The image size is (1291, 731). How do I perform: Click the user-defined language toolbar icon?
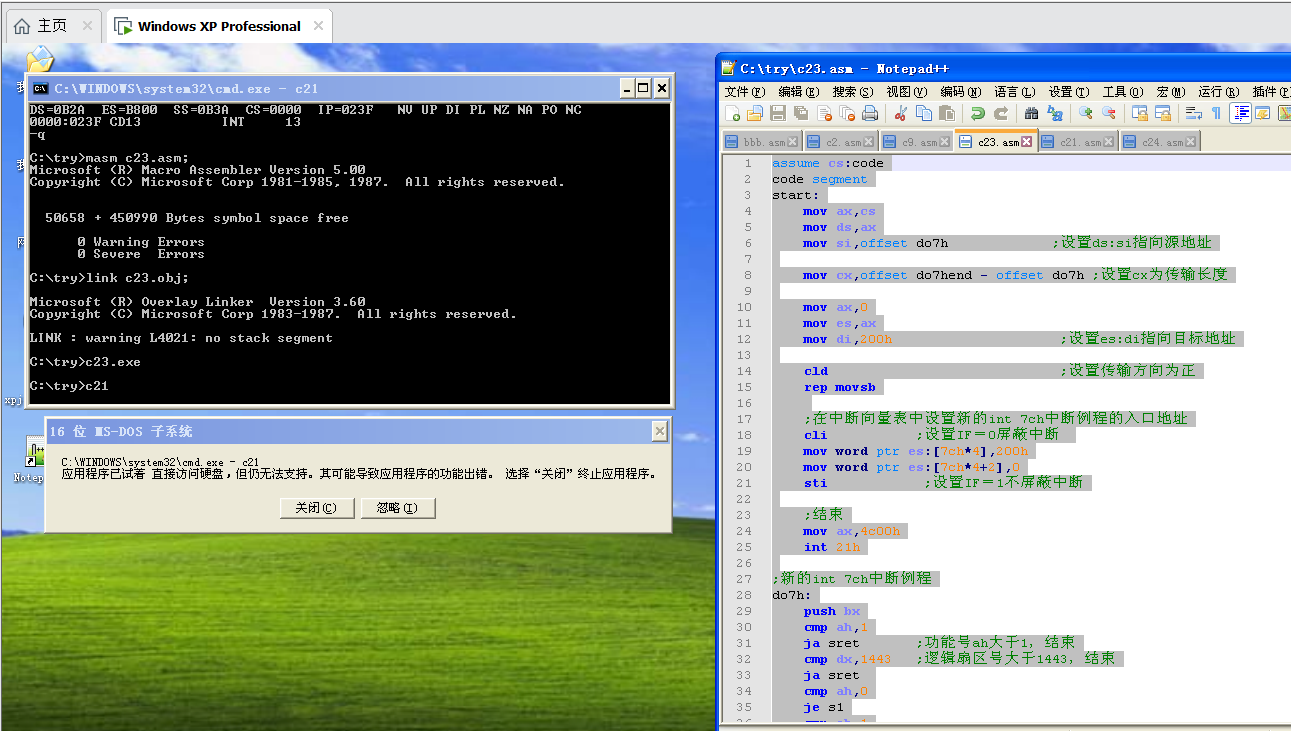[1263, 113]
